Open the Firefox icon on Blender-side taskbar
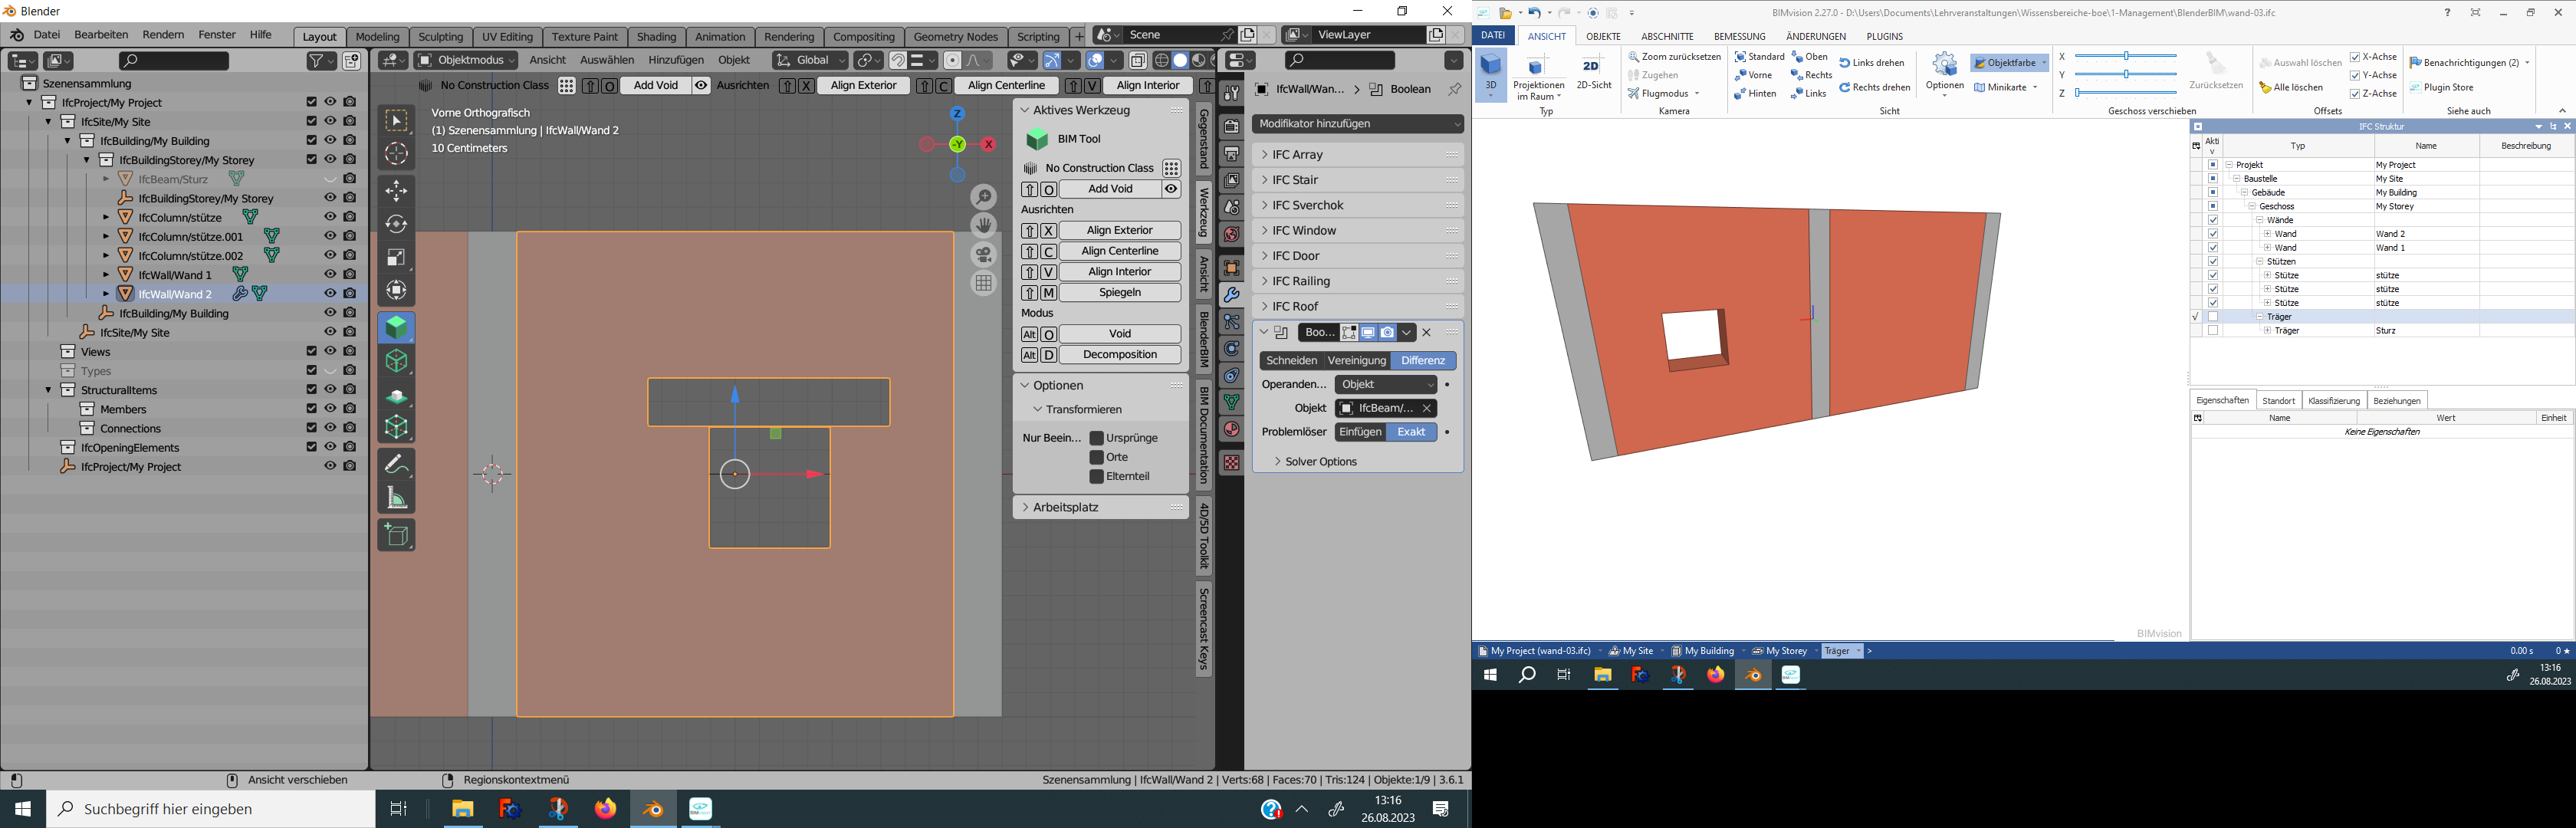The image size is (2576, 828). pos(606,809)
